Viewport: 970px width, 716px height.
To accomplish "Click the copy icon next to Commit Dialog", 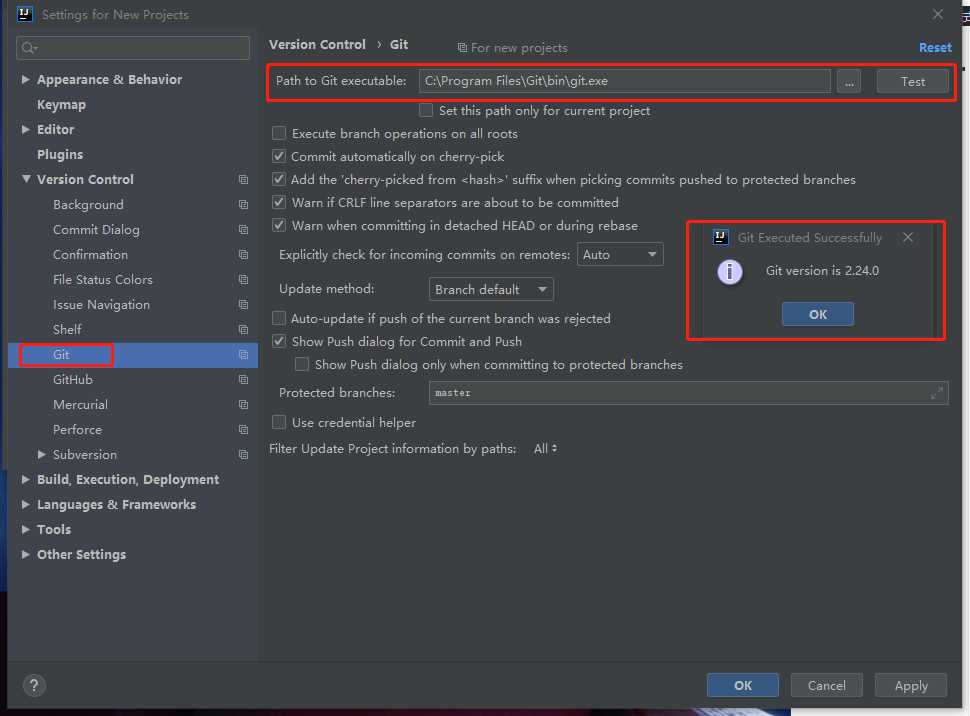I will 243,230.
